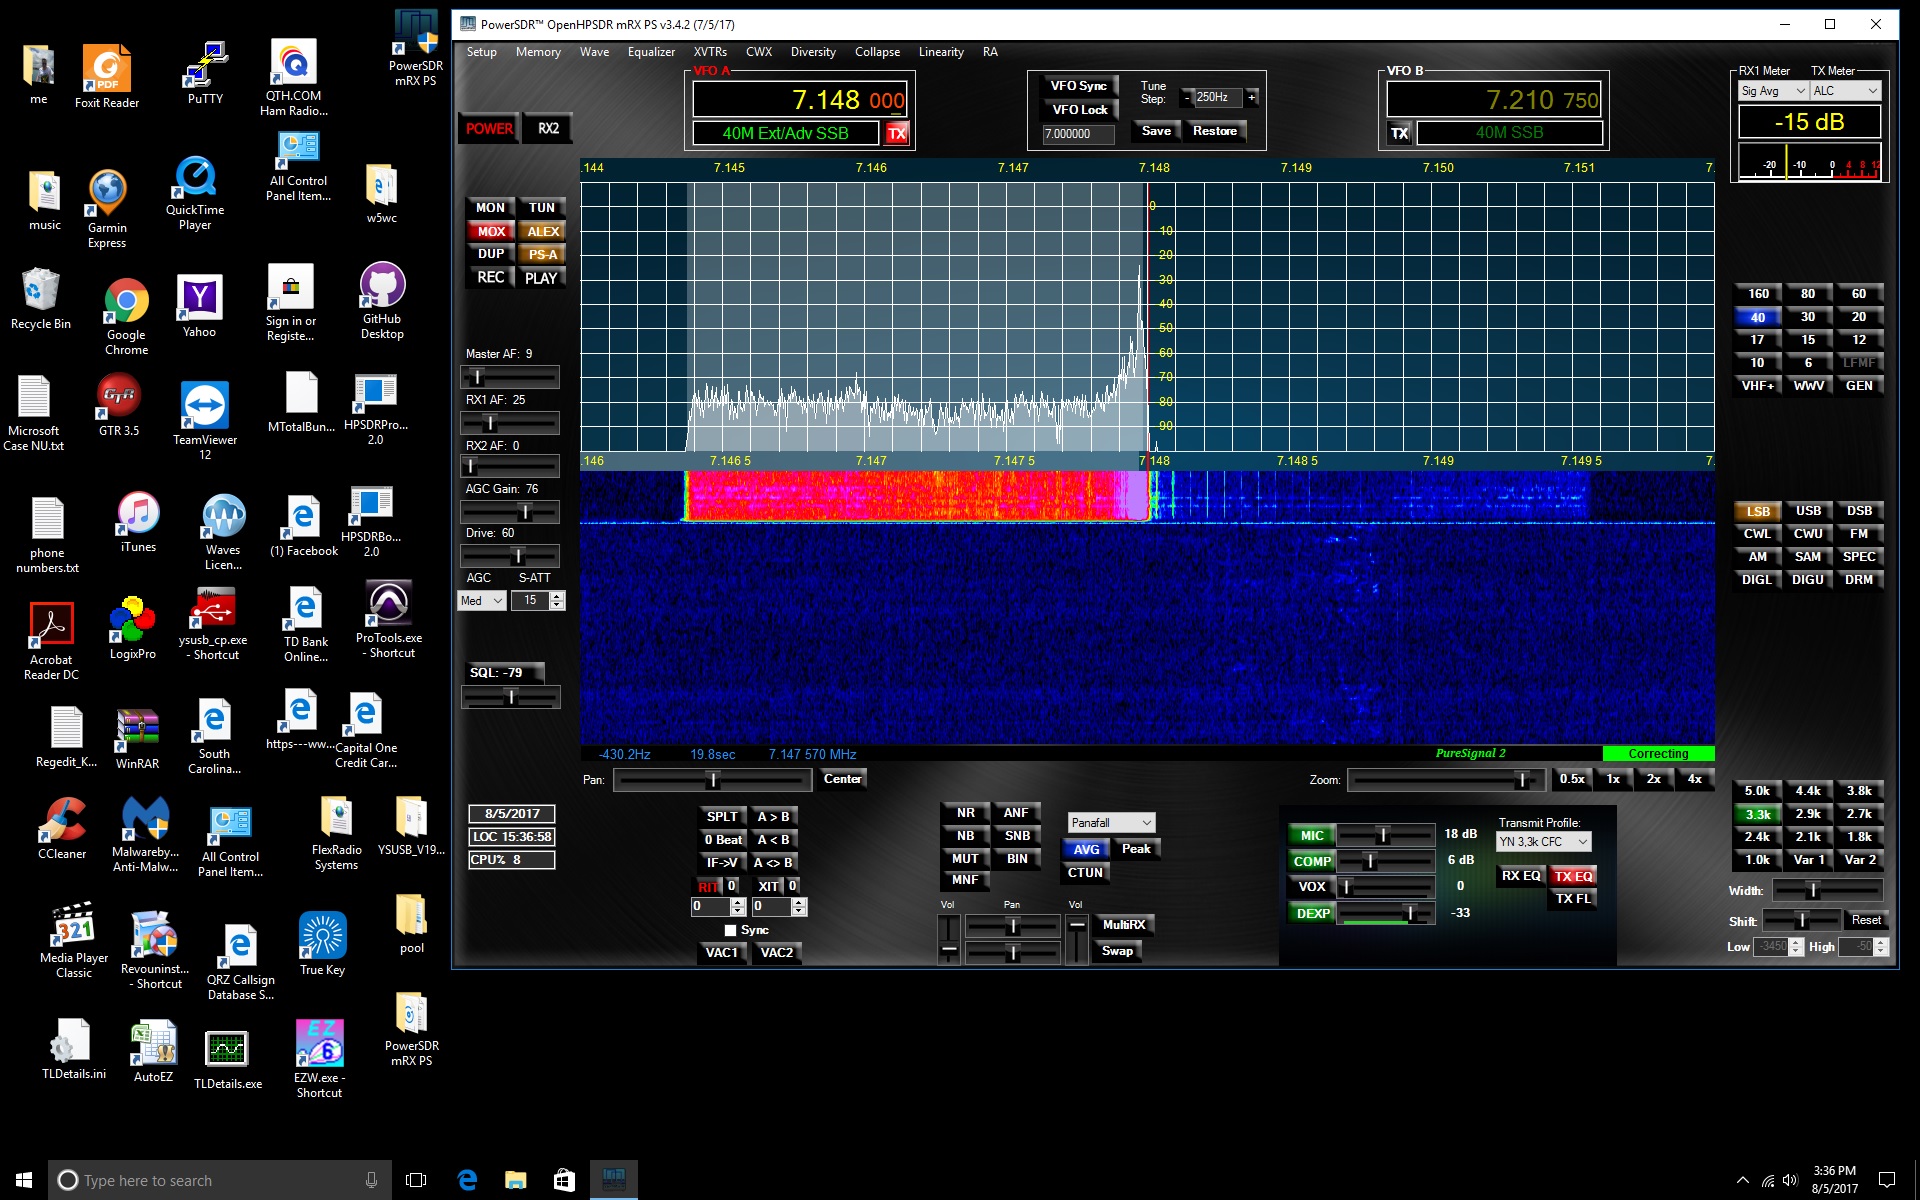Open the True Key desktop icon
This screenshot has height=1200, width=1920.
[322, 943]
